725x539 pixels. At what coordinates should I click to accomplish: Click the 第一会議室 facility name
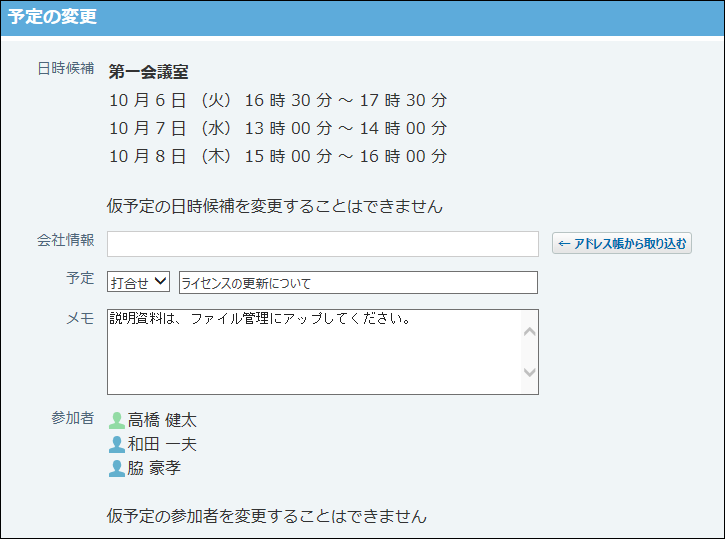click(x=148, y=72)
